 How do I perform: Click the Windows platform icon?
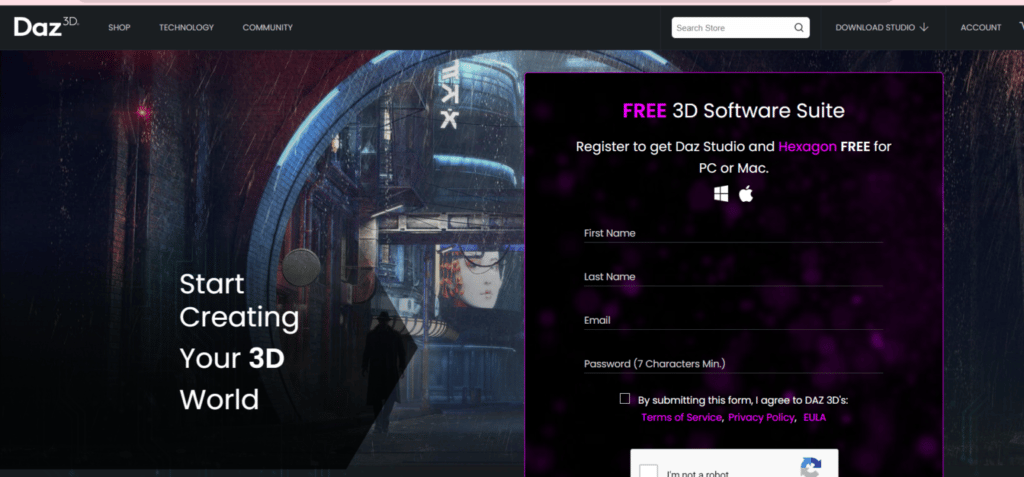pos(721,194)
